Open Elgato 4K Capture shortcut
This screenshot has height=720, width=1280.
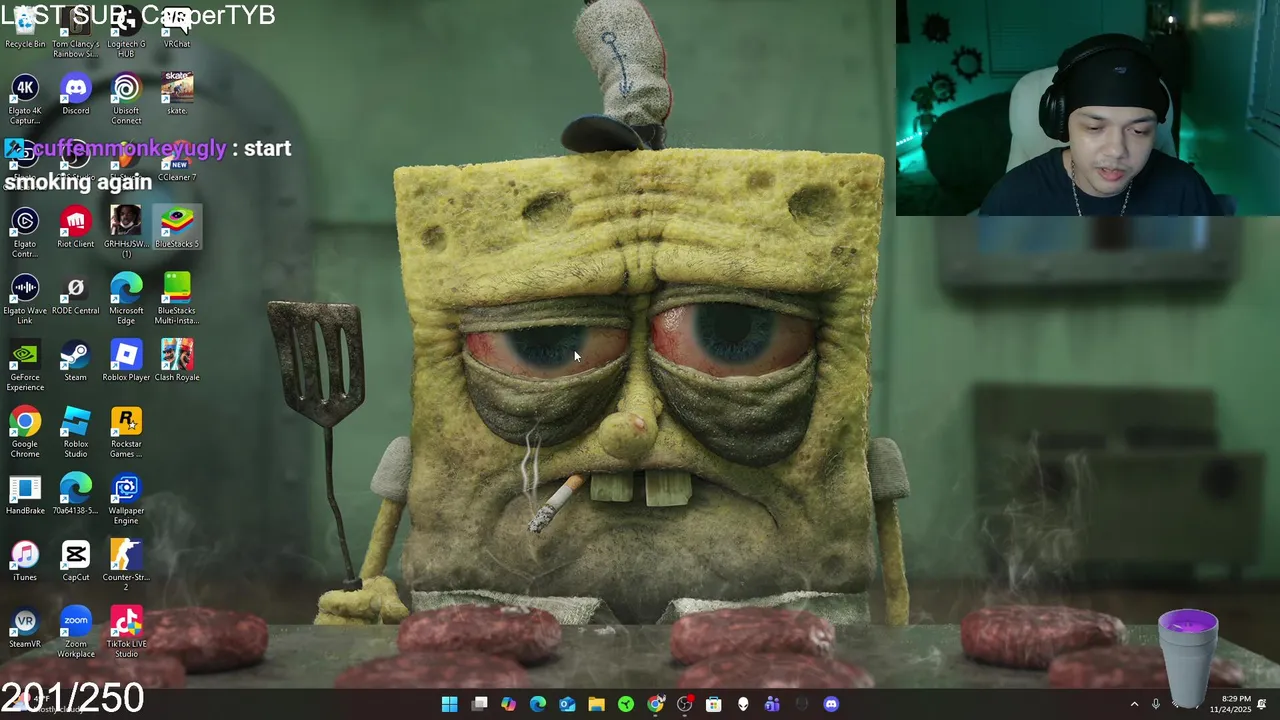(25, 100)
